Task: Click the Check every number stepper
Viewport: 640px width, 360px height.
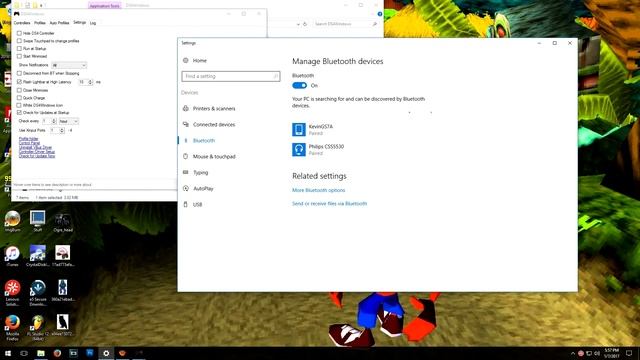Action: pyautogui.click(x=54, y=121)
